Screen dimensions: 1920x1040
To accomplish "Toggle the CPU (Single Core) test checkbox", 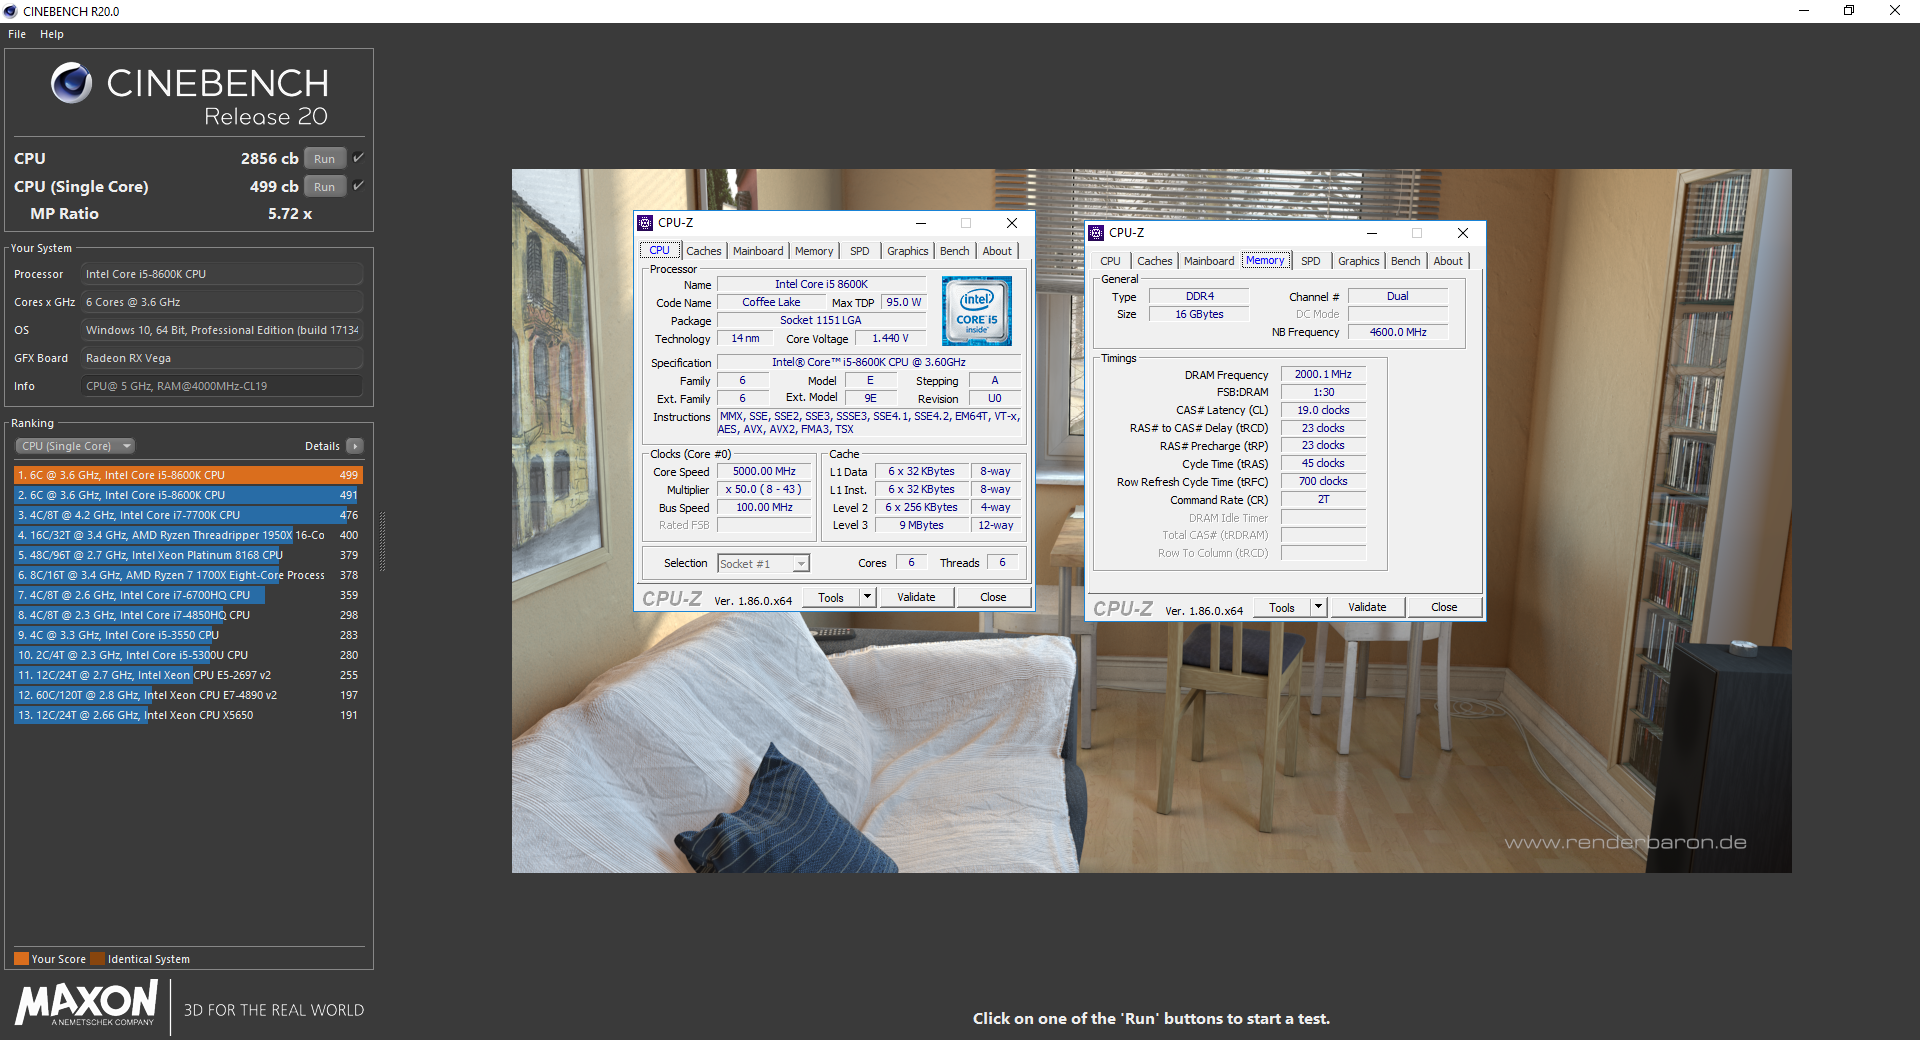I will (x=358, y=186).
